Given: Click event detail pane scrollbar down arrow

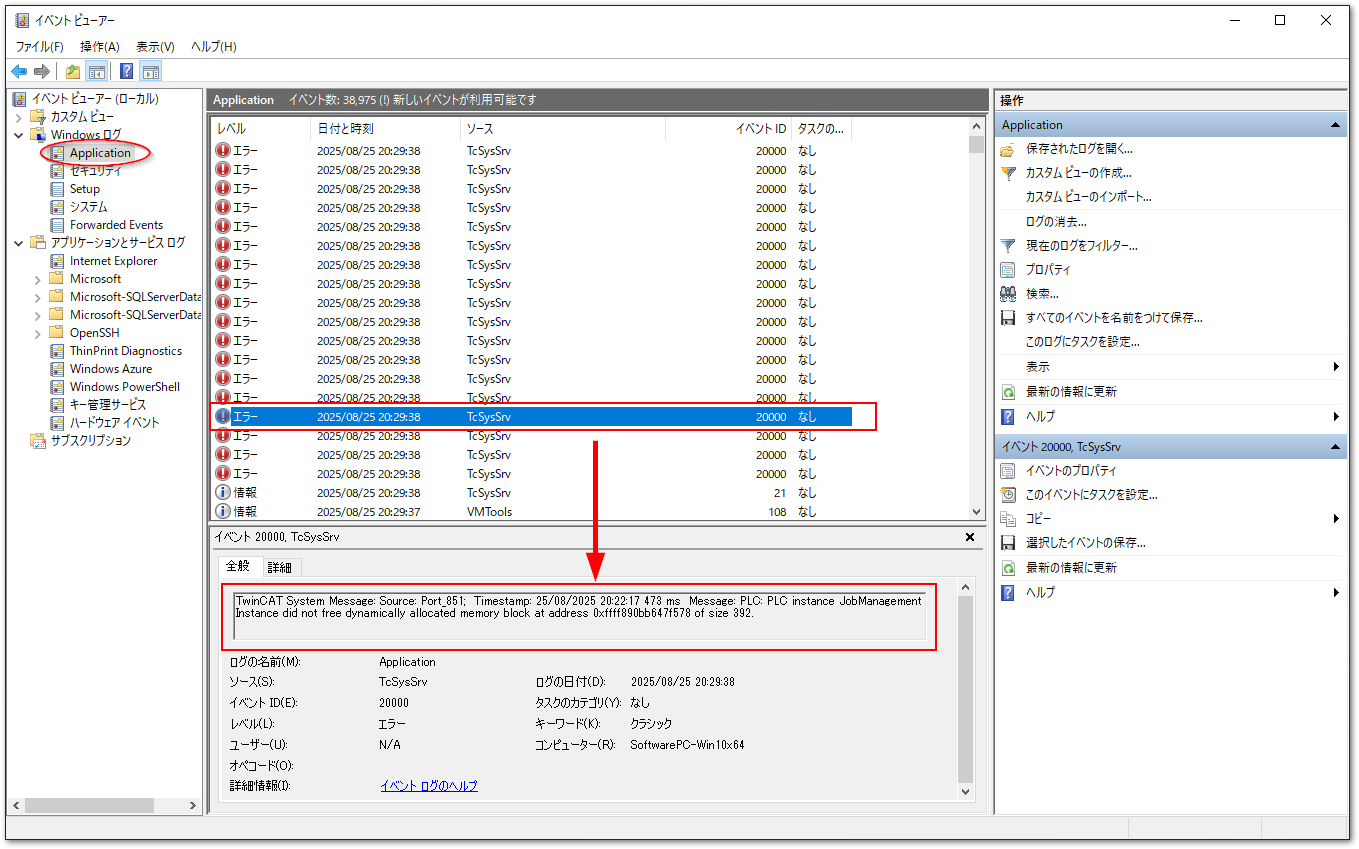Looking at the screenshot, I should coord(965,791).
